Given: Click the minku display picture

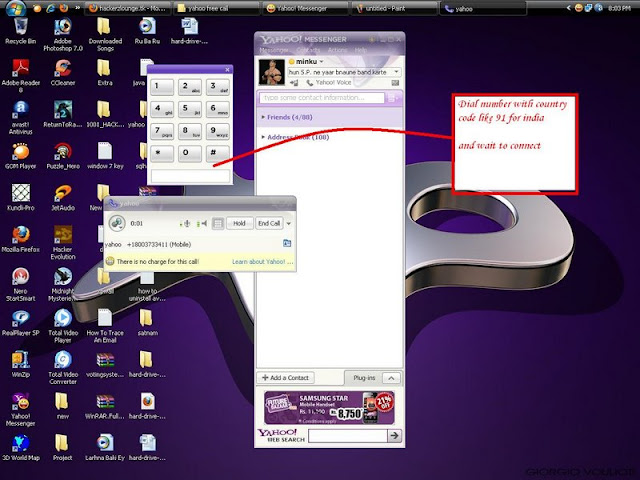Looking at the screenshot, I should pos(272,72).
